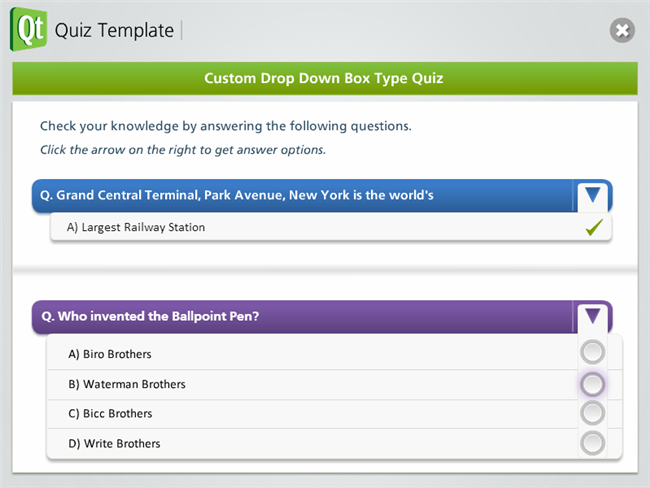Collapse the Ballpoint Pen question dropdown arrow
The height and width of the screenshot is (488, 650).
point(593,317)
